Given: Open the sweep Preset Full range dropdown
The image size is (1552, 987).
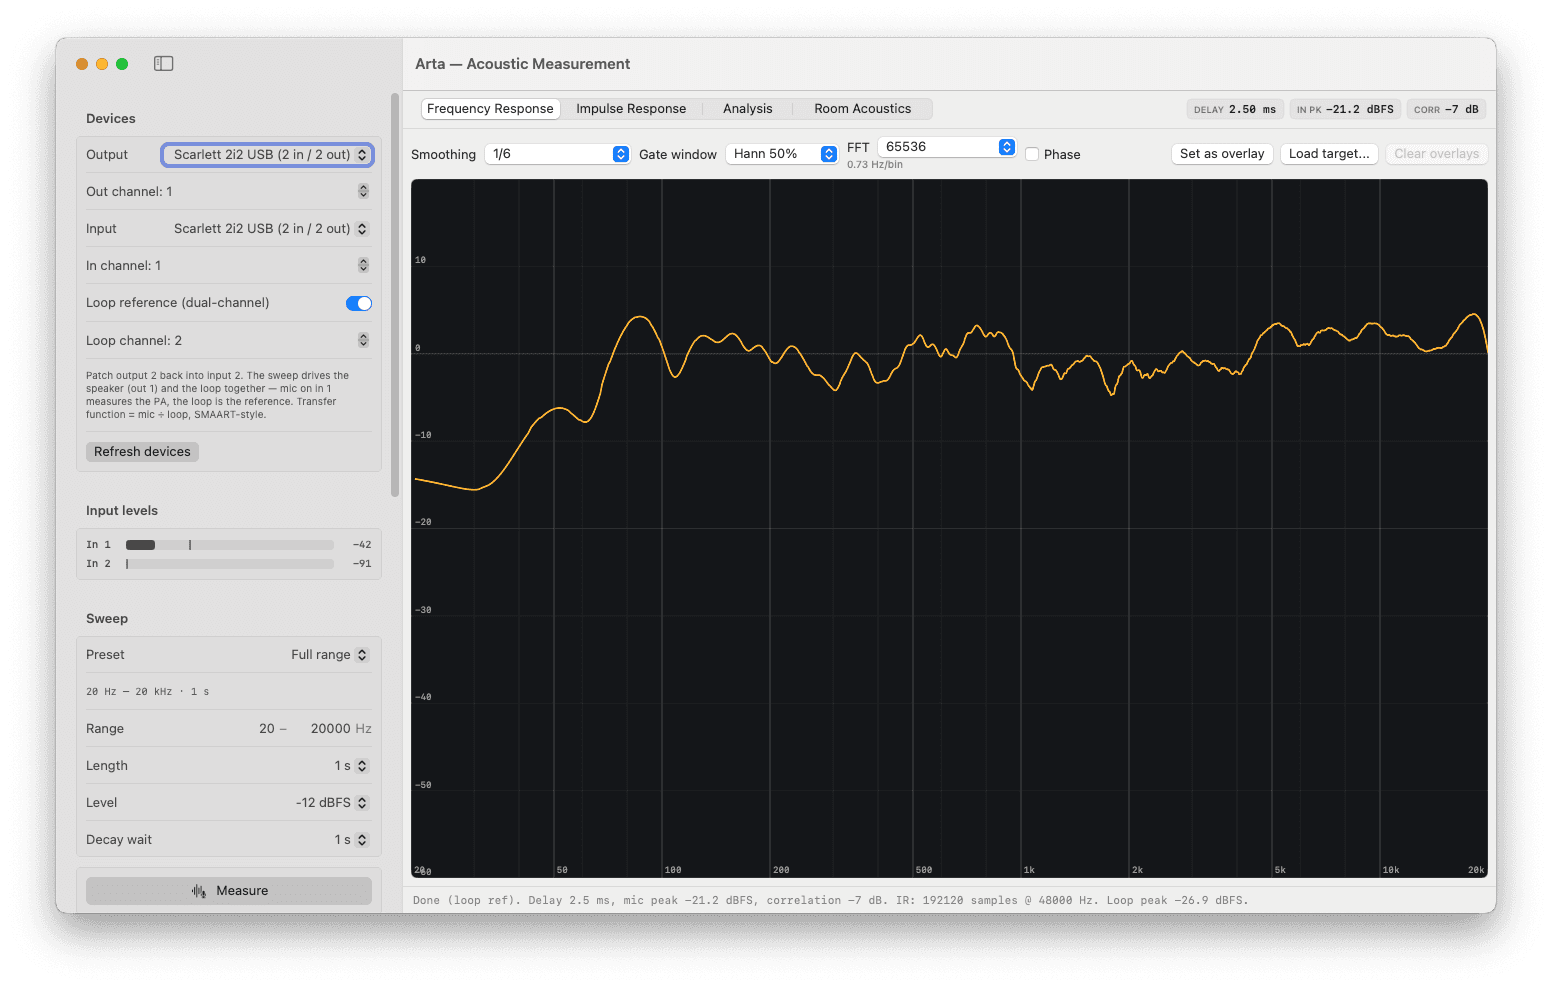Looking at the screenshot, I should (329, 655).
